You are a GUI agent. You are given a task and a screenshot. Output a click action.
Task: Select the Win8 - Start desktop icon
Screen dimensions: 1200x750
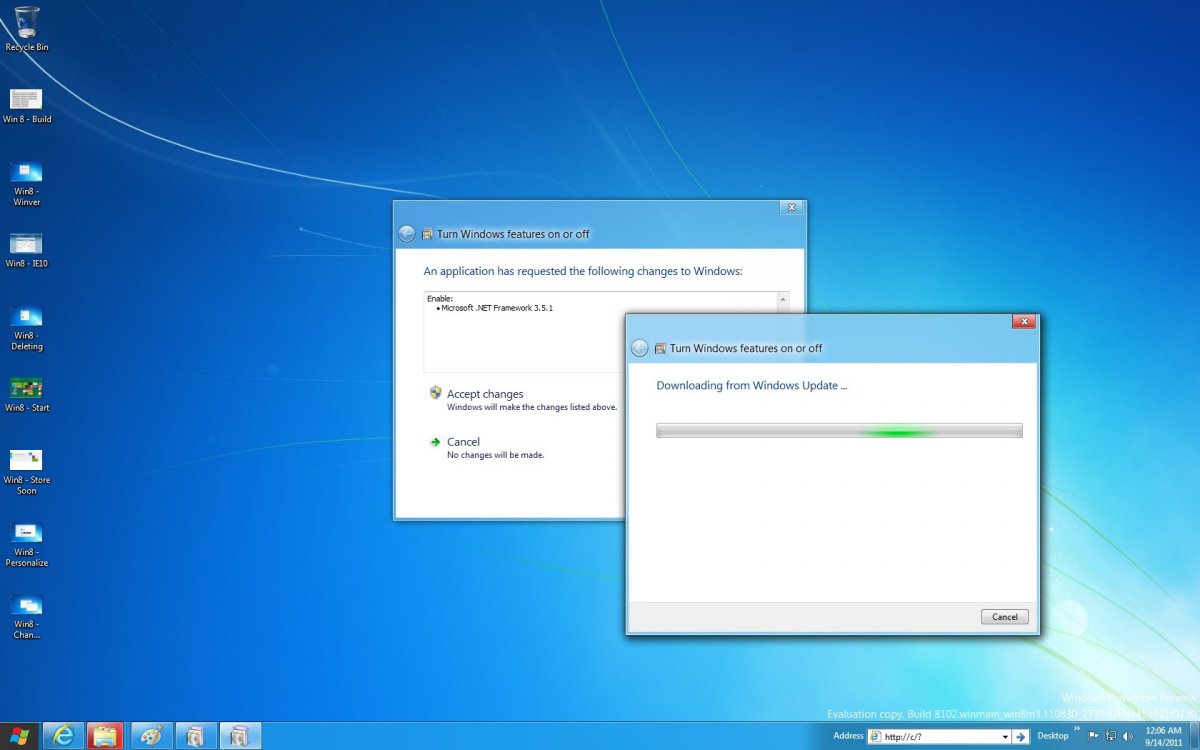click(x=27, y=394)
